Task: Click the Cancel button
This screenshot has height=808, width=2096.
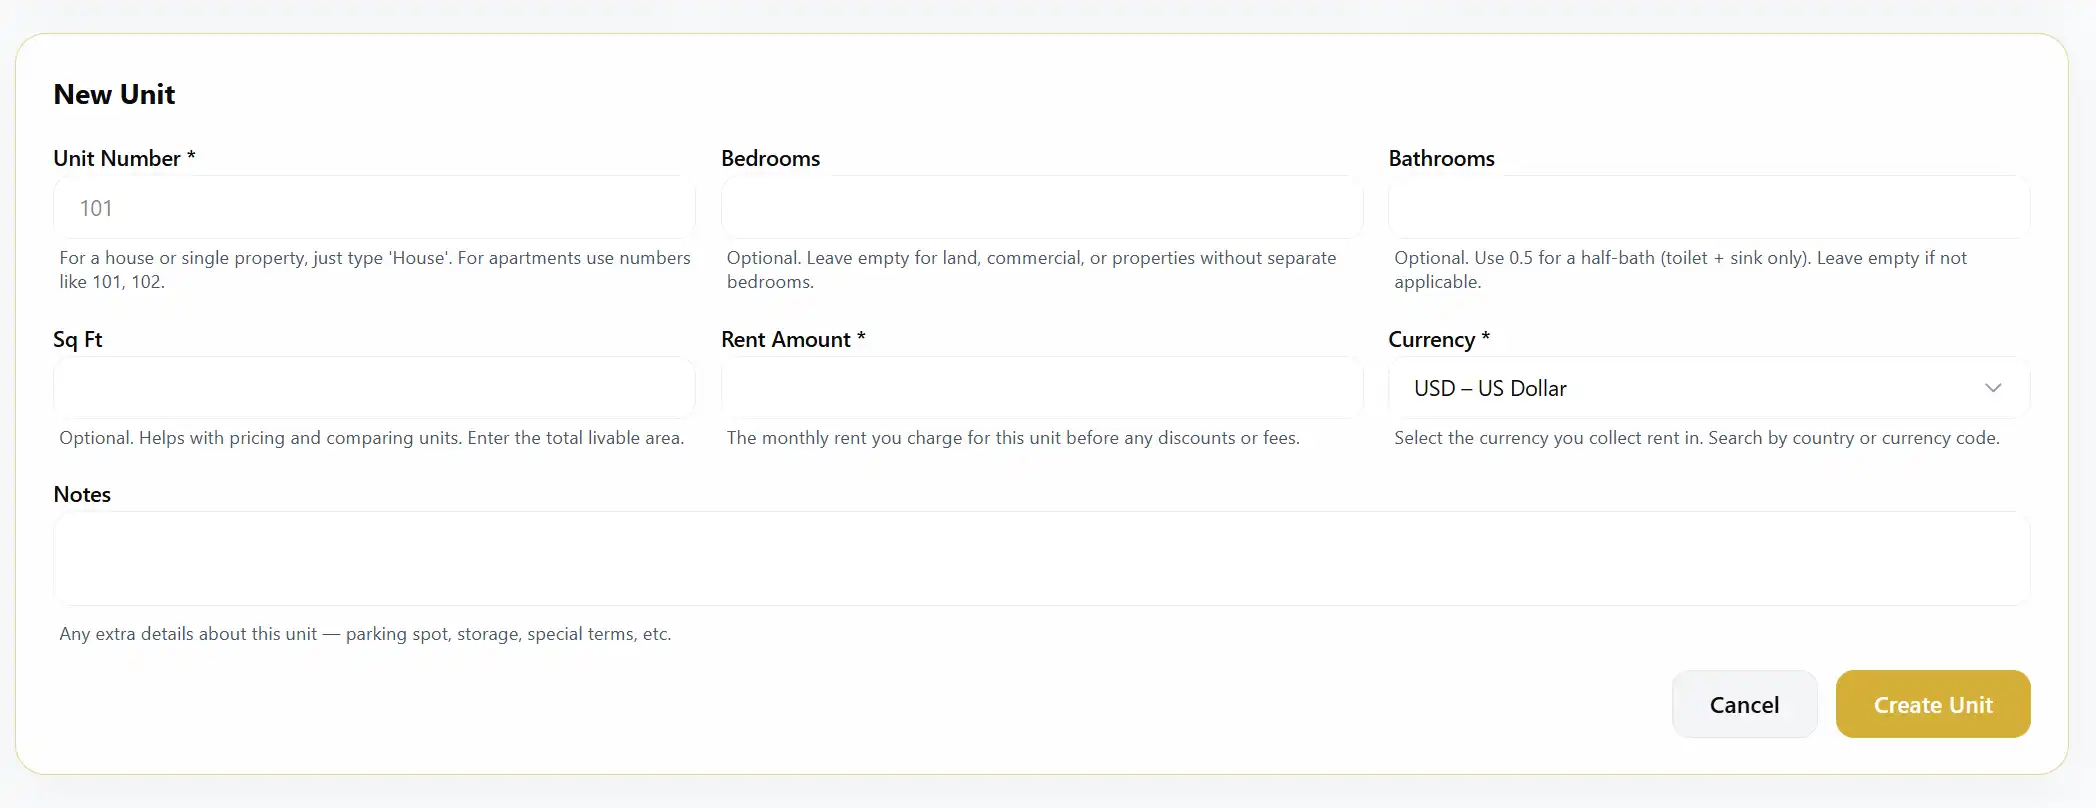Action: (x=1744, y=704)
